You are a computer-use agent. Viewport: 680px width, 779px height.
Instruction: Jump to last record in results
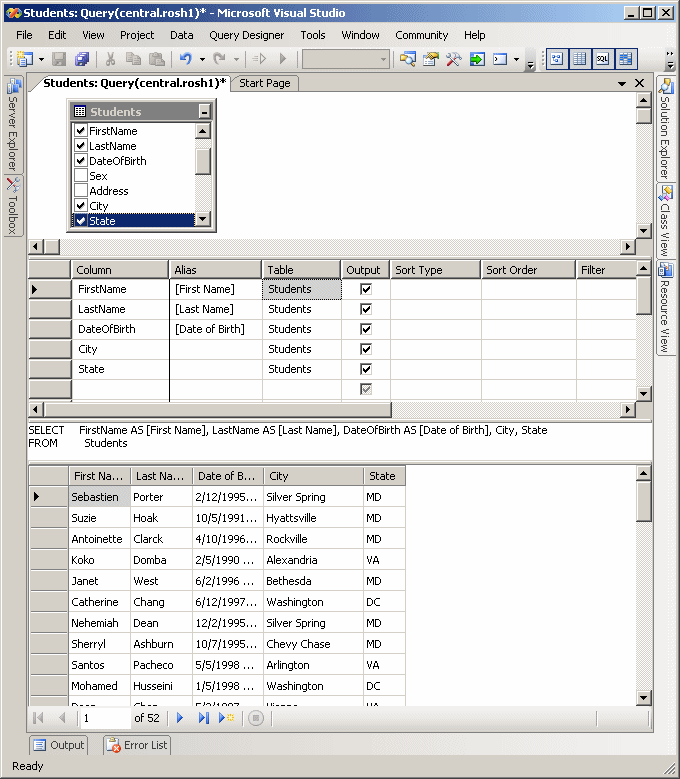(x=203, y=718)
